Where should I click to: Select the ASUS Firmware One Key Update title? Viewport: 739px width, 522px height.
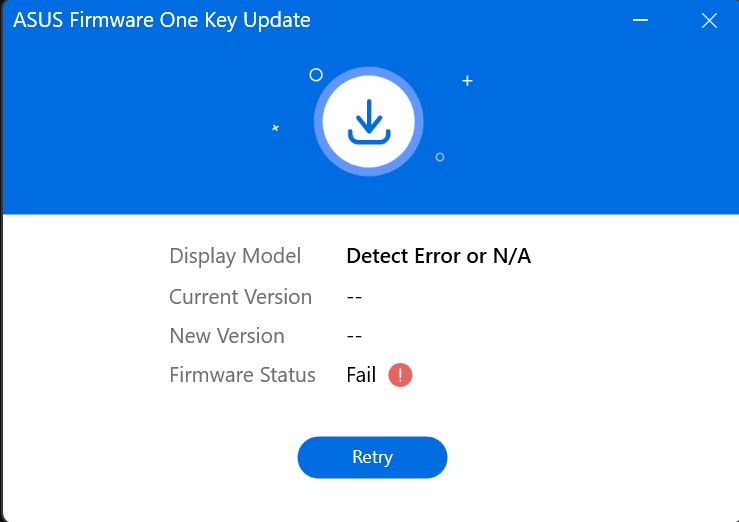point(162,20)
